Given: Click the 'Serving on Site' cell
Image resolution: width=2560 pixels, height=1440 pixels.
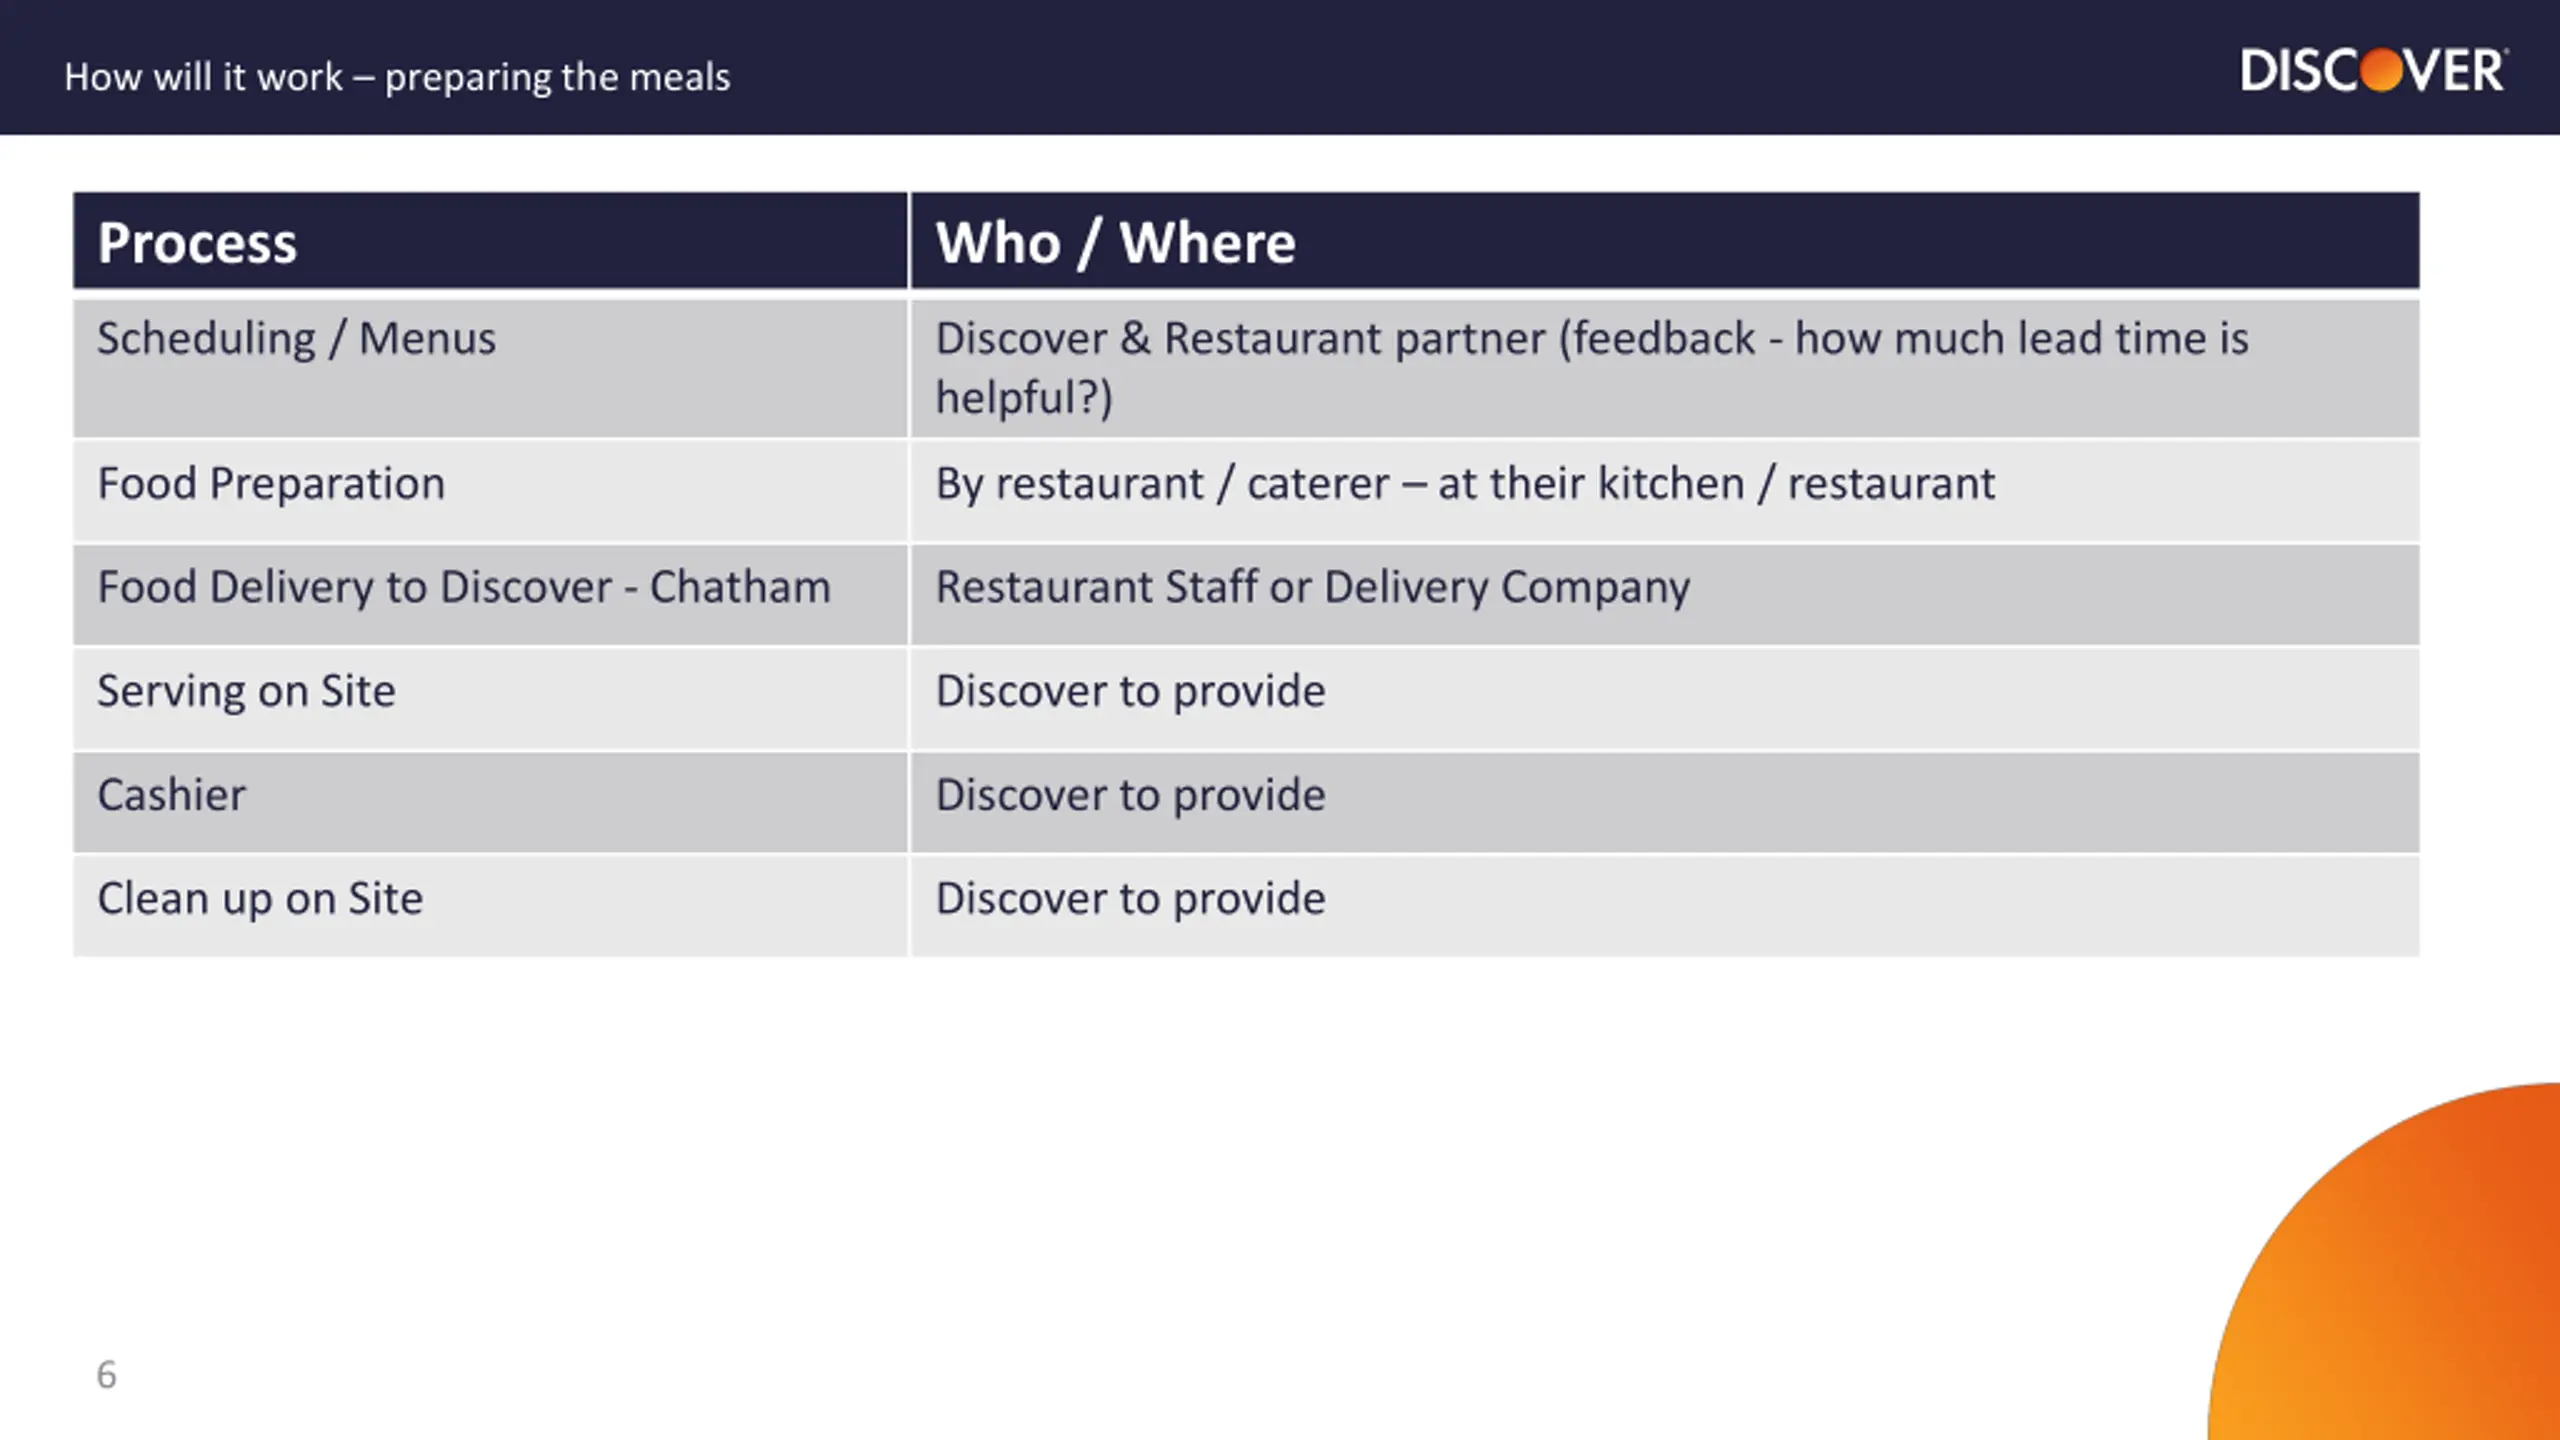Looking at the screenshot, I should (x=490, y=698).
